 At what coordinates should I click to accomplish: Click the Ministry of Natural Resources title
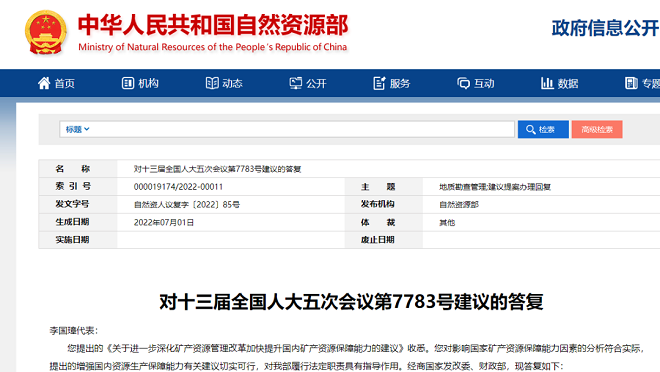(213, 32)
